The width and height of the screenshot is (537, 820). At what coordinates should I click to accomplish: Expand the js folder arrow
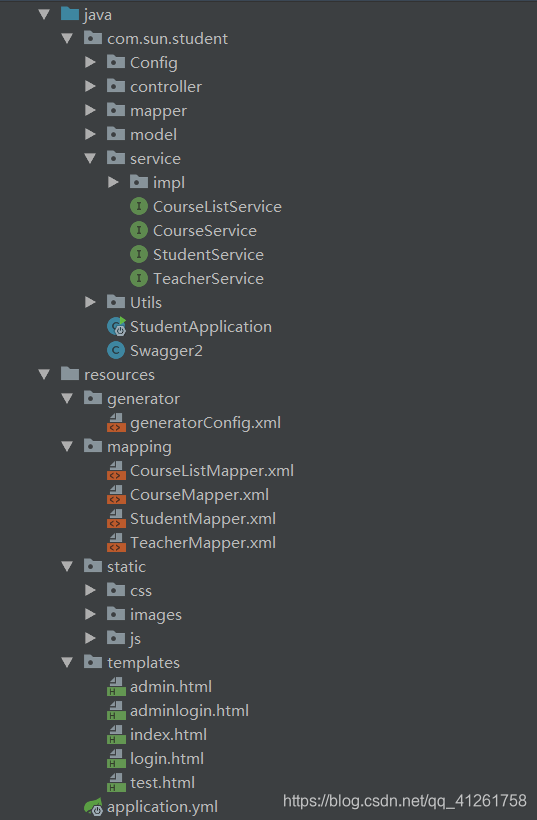pos(90,639)
